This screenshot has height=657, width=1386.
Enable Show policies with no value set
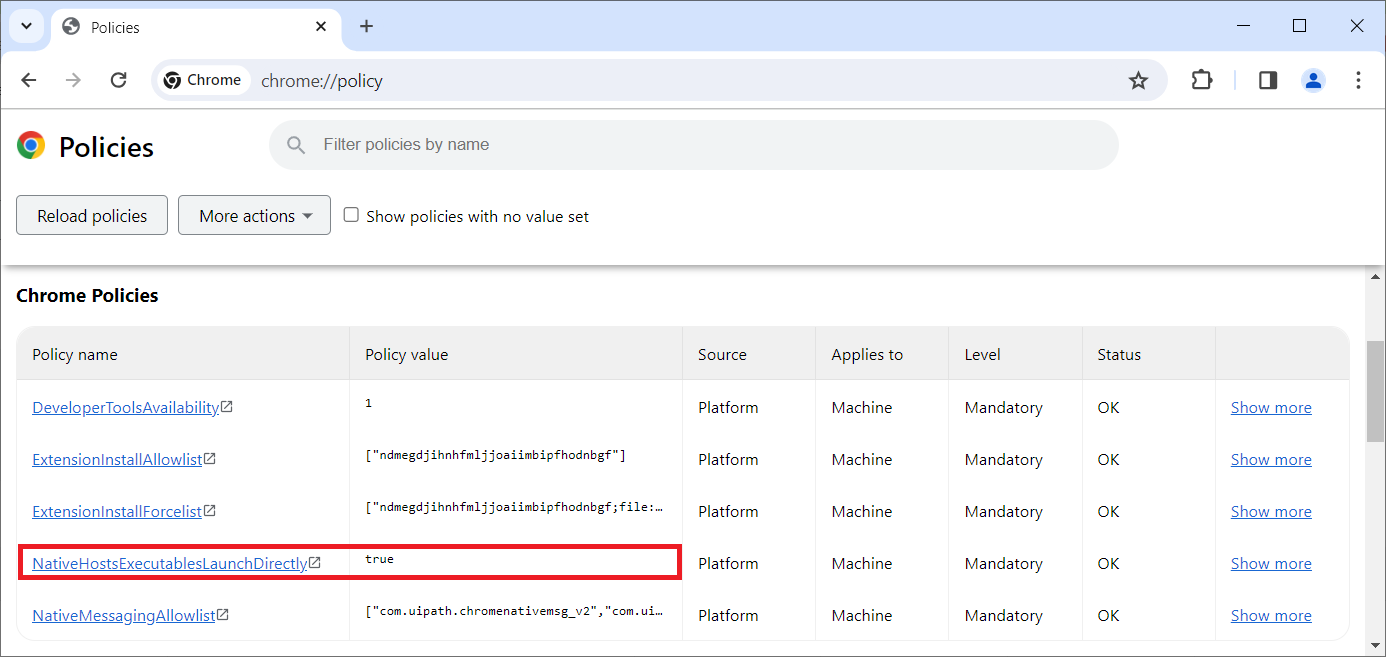pyautogui.click(x=351, y=215)
